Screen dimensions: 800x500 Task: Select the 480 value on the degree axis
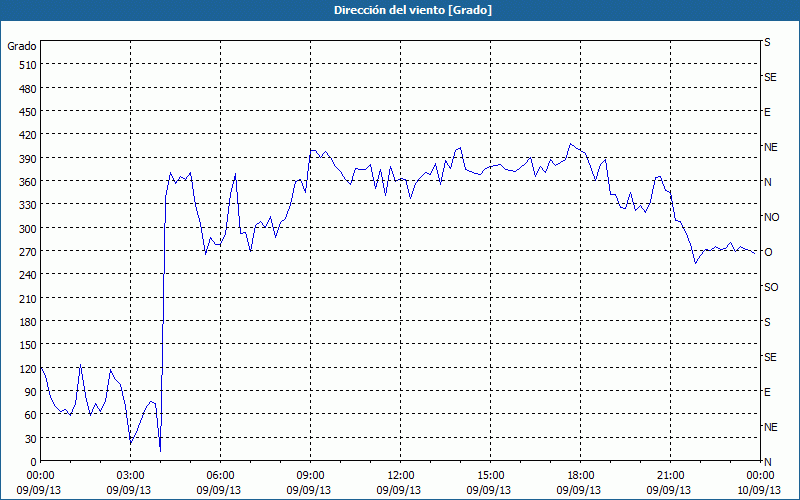tap(28, 89)
